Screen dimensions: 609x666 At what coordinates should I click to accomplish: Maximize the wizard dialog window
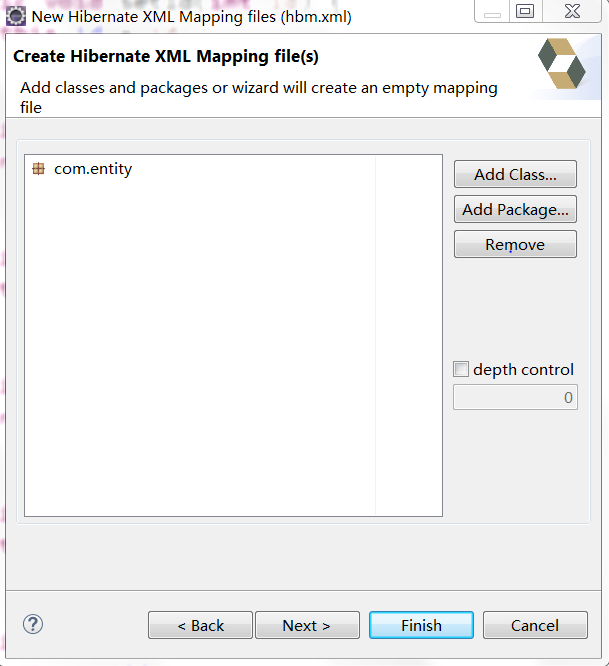pos(525,11)
